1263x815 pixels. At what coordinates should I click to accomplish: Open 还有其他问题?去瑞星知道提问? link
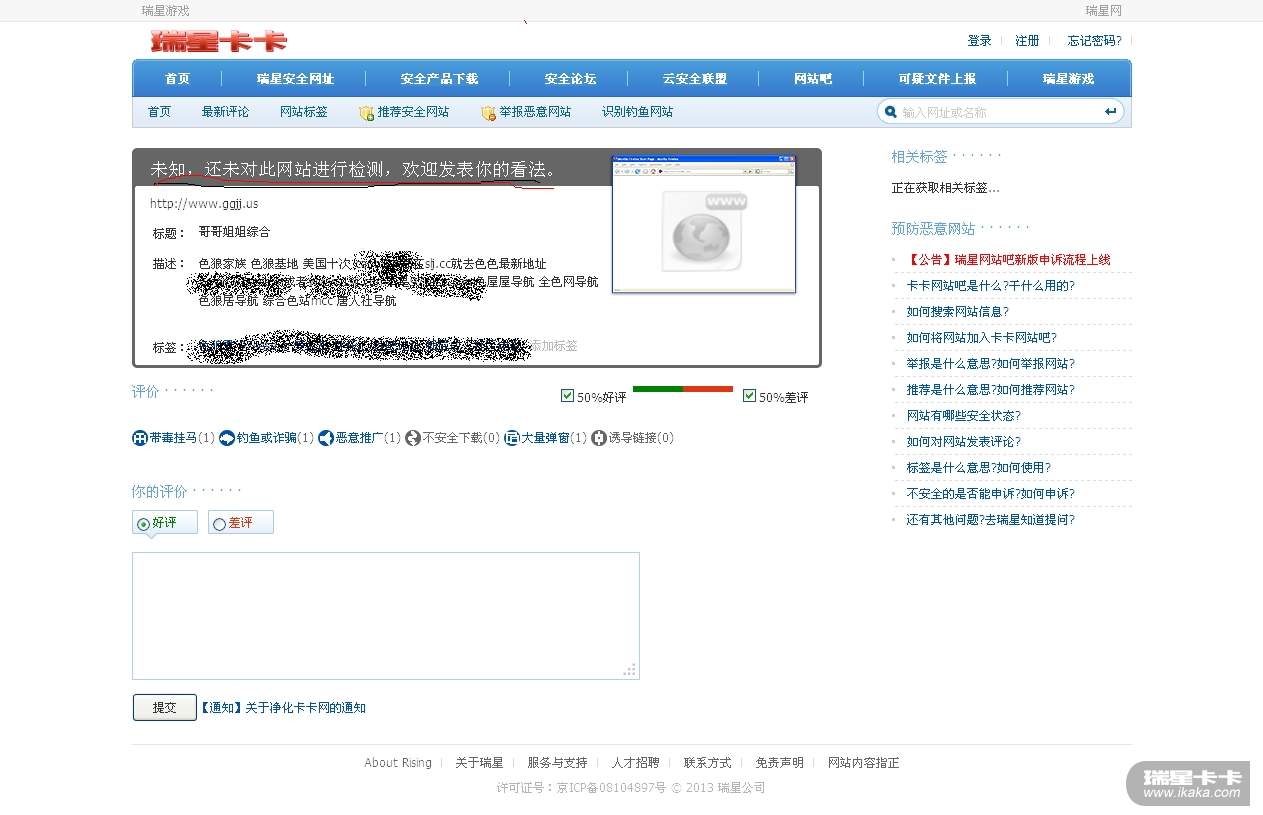pyautogui.click(x=991, y=520)
